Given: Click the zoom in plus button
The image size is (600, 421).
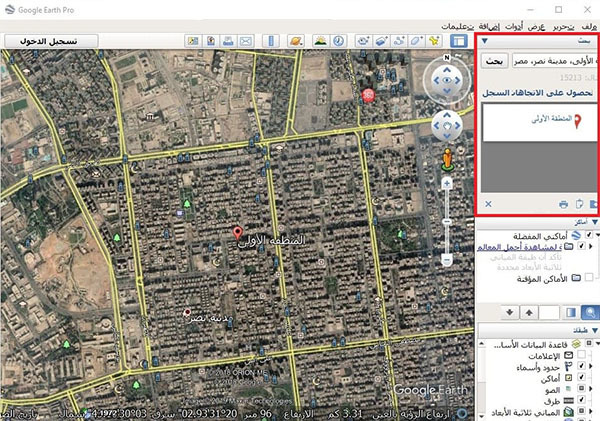Looking at the screenshot, I should tap(447, 184).
